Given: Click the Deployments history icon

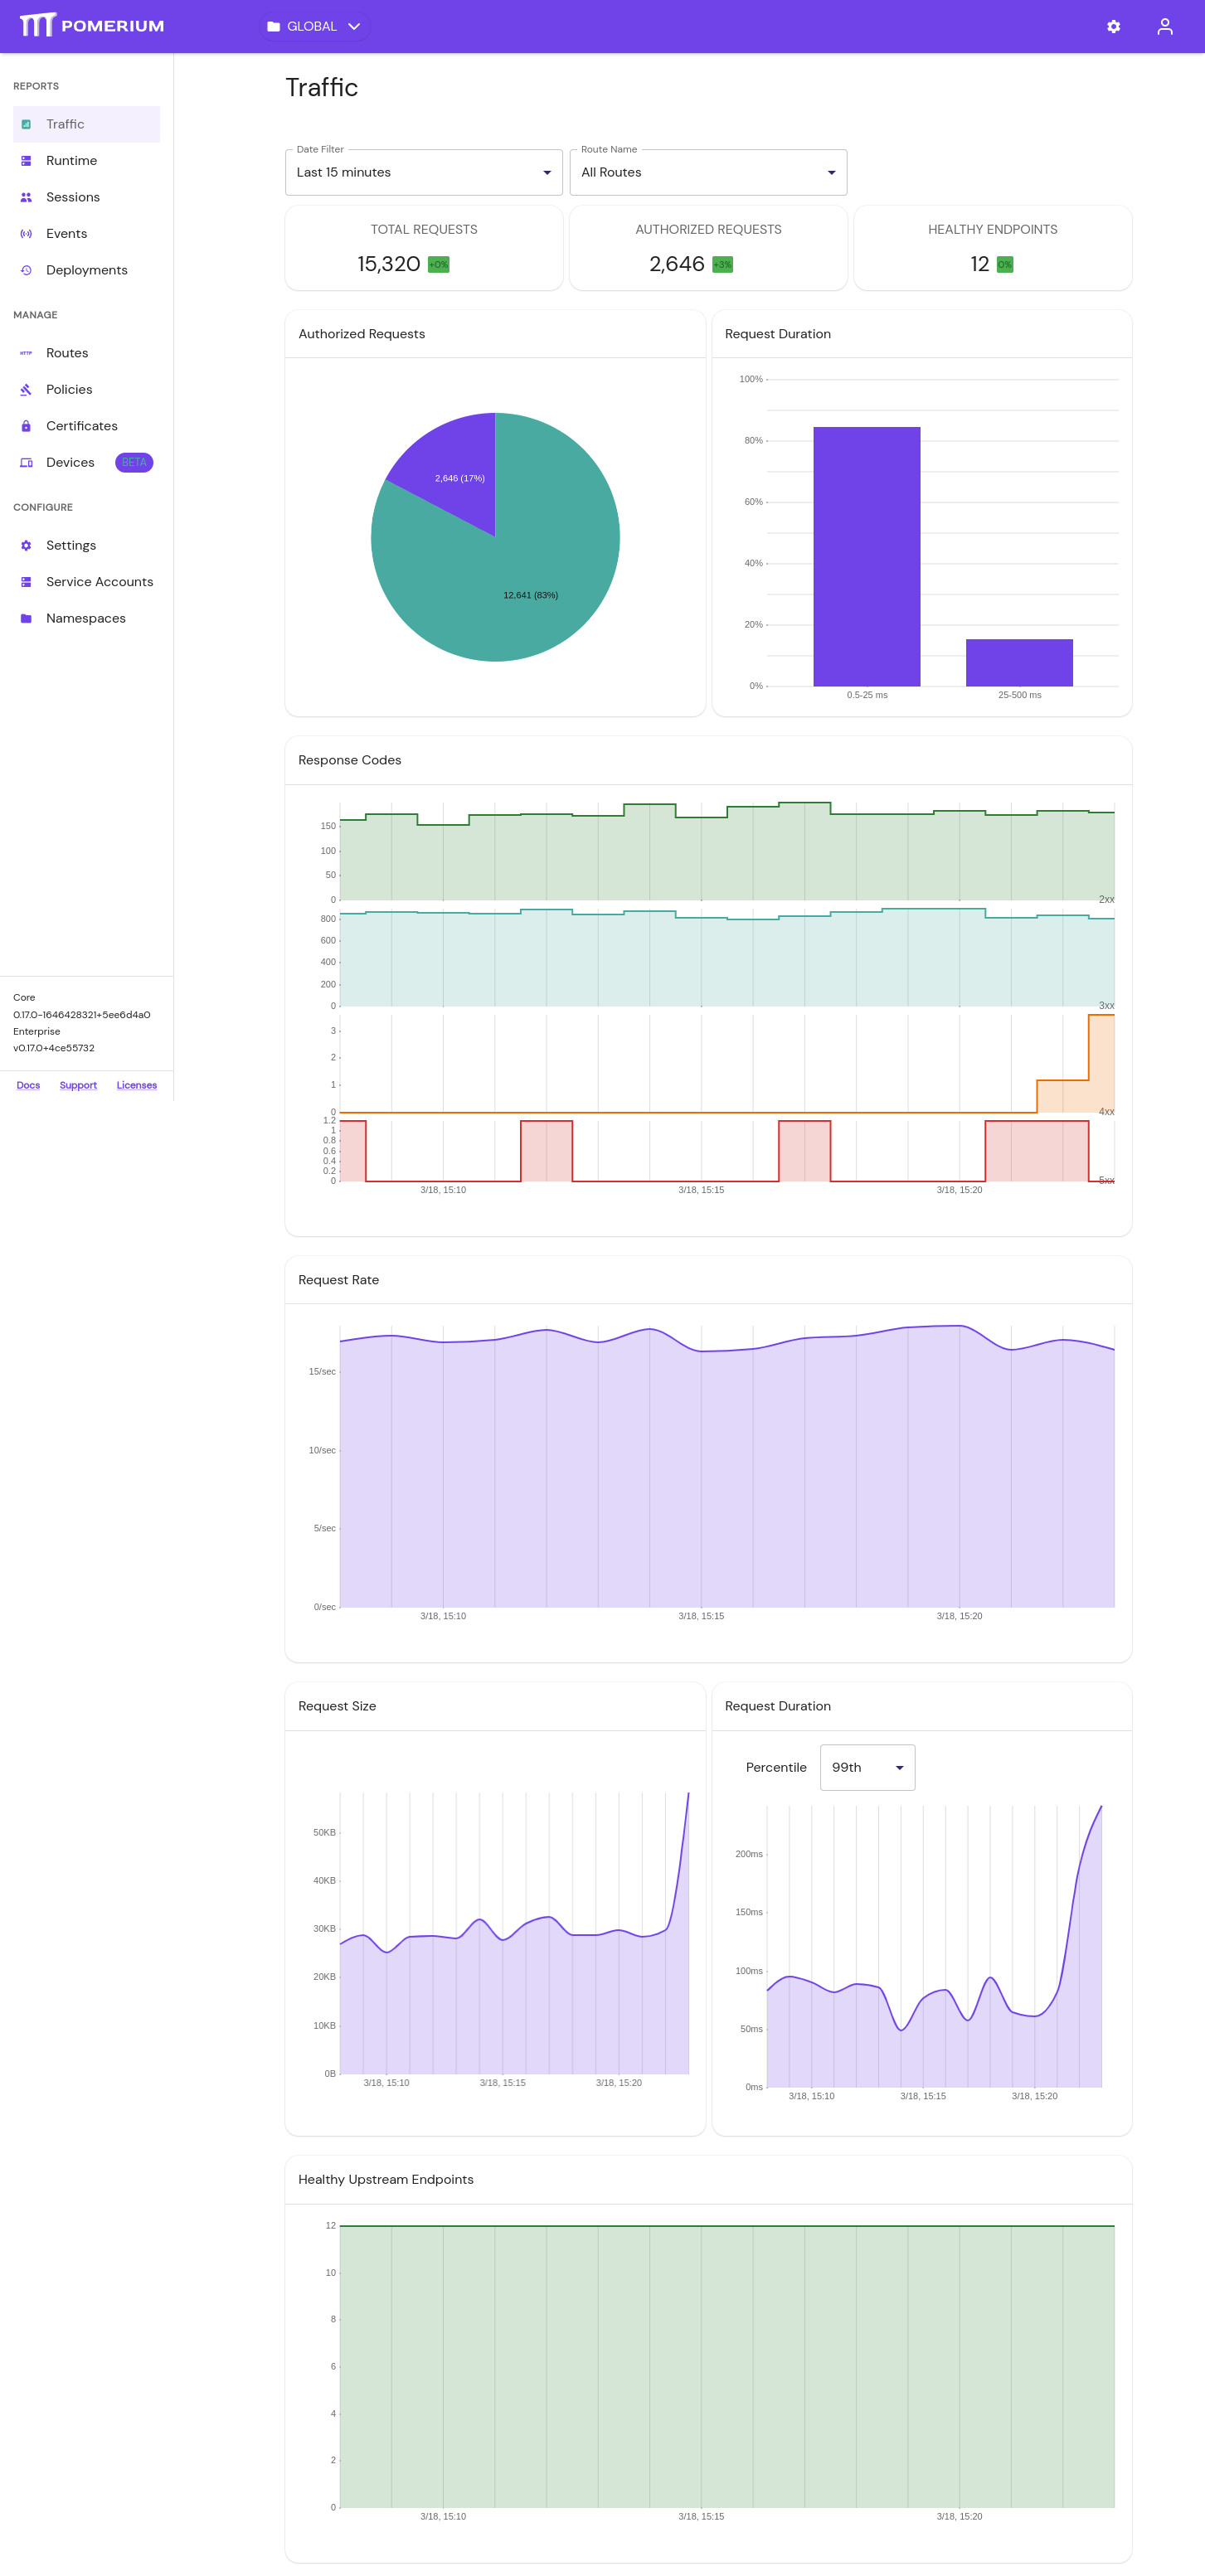Looking at the screenshot, I should tap(26, 270).
